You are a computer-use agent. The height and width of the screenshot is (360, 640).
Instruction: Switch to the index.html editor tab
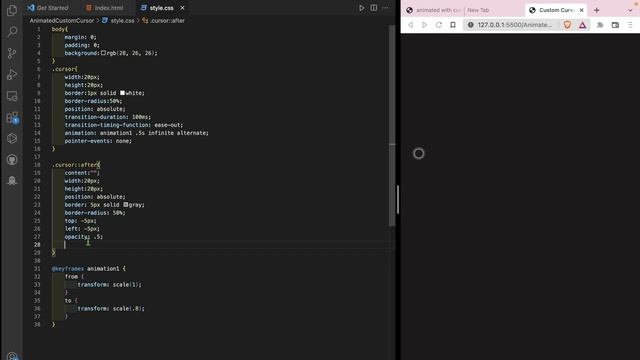[105, 8]
